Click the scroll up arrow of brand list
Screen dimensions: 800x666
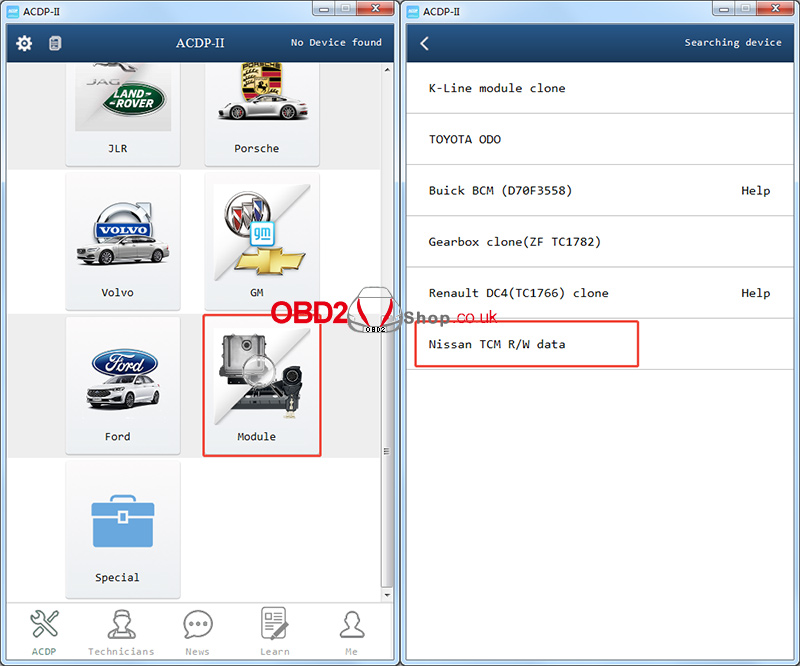[x=387, y=69]
